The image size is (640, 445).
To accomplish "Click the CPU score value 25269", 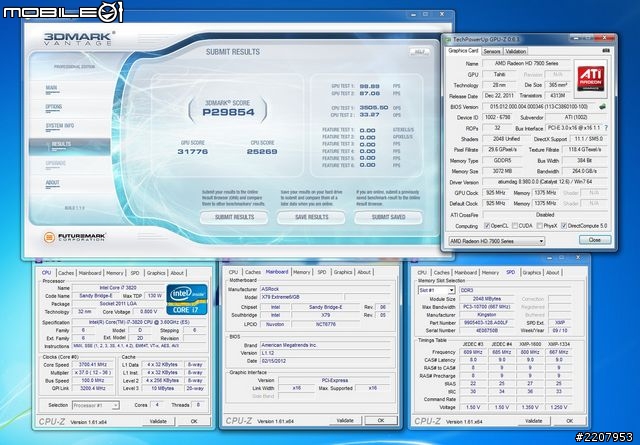I will (262, 152).
